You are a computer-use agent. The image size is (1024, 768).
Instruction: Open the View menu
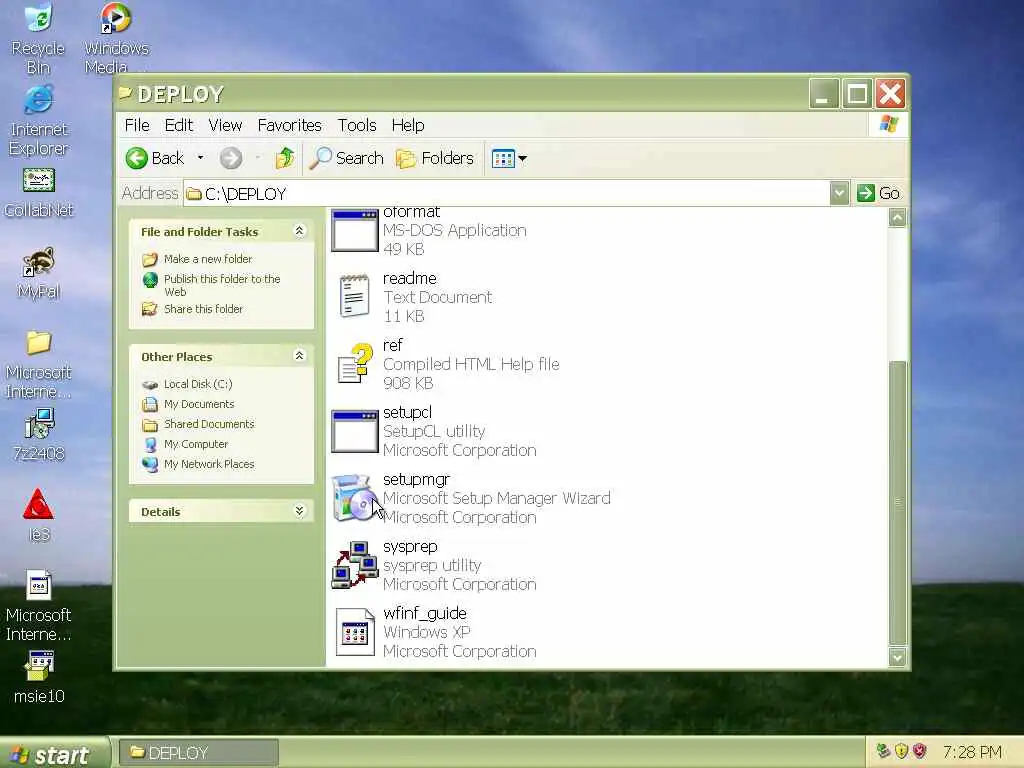tap(225, 125)
